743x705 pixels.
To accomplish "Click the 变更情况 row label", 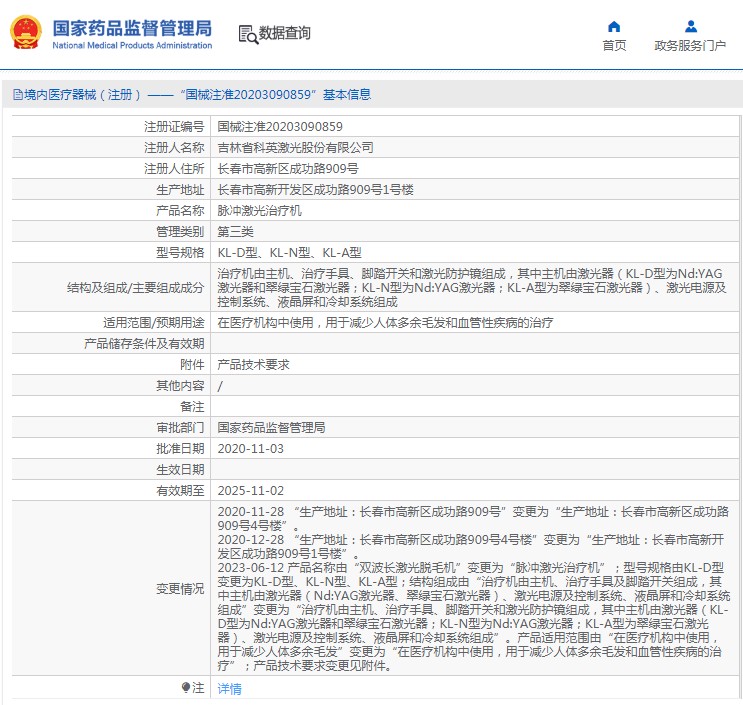I will pyautogui.click(x=180, y=588).
